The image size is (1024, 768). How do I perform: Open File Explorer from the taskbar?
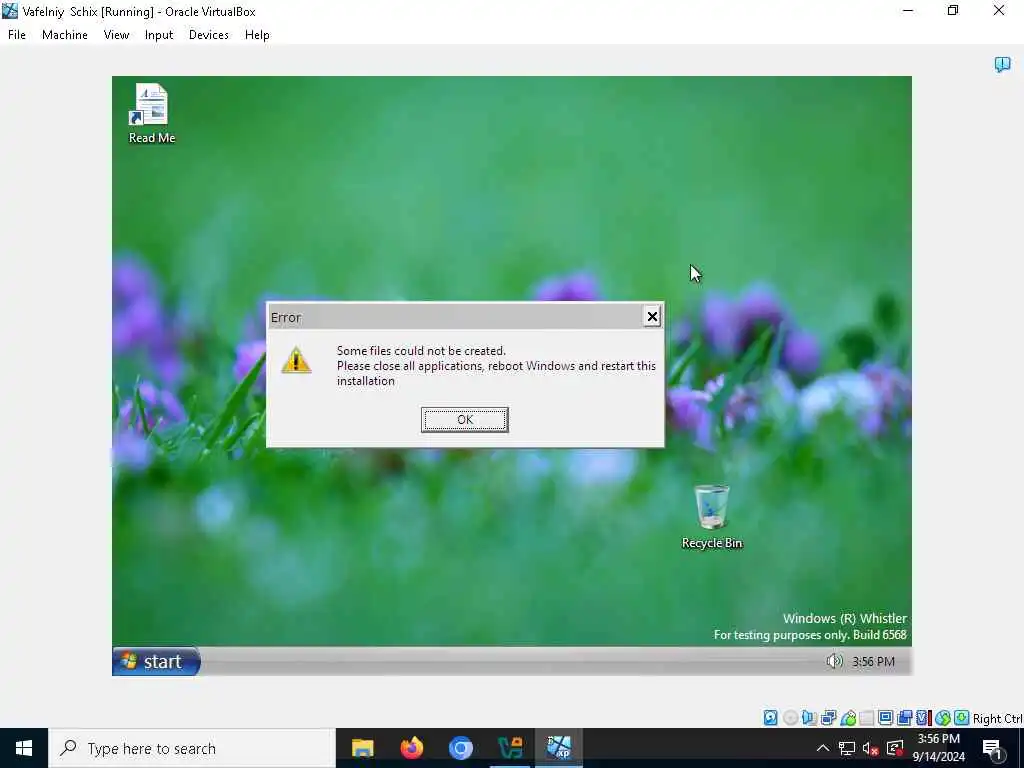pos(362,748)
